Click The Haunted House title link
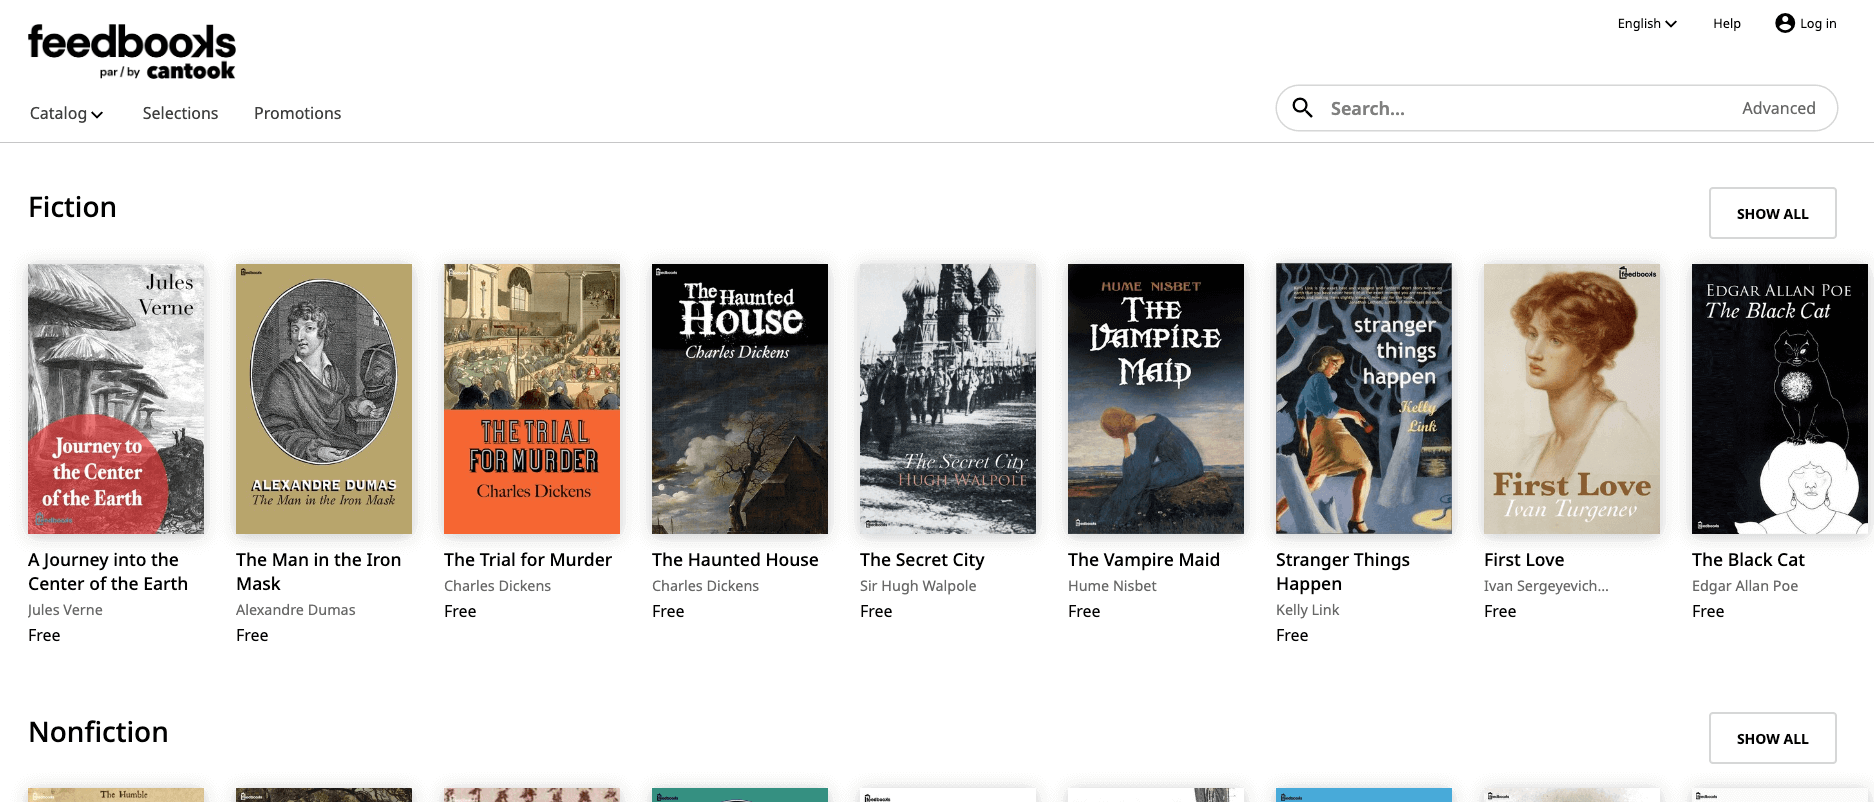1874x802 pixels. 735,560
